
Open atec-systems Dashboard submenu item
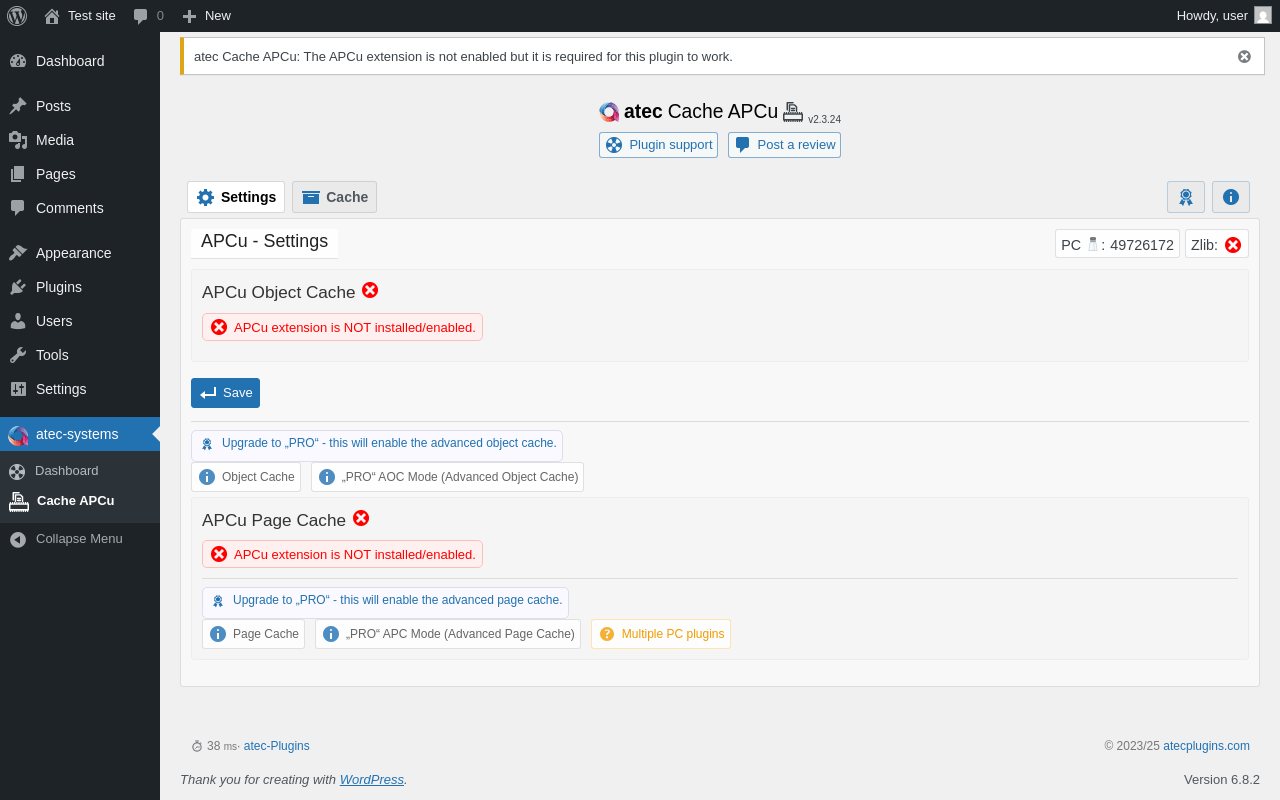coord(80,471)
